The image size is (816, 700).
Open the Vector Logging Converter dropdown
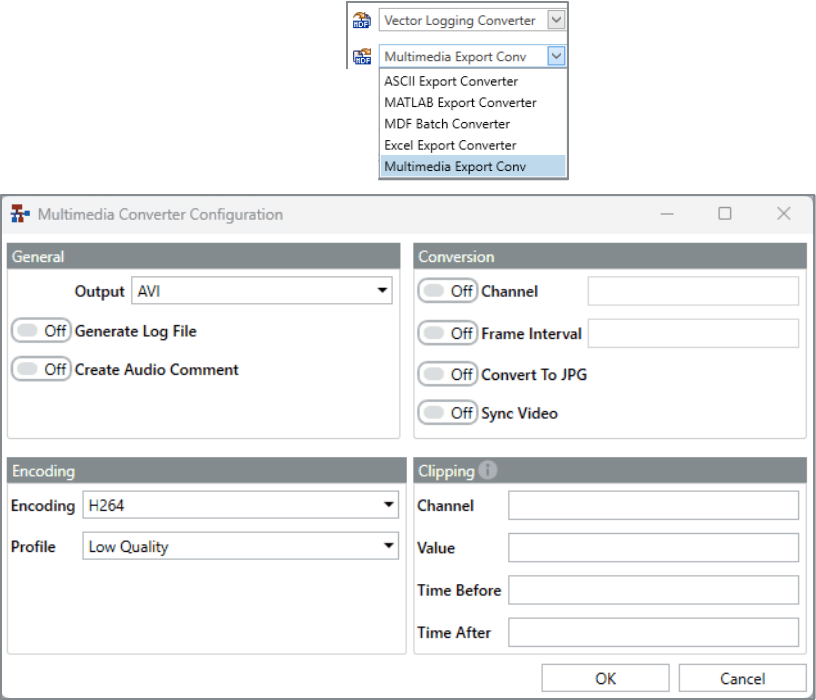click(556, 20)
